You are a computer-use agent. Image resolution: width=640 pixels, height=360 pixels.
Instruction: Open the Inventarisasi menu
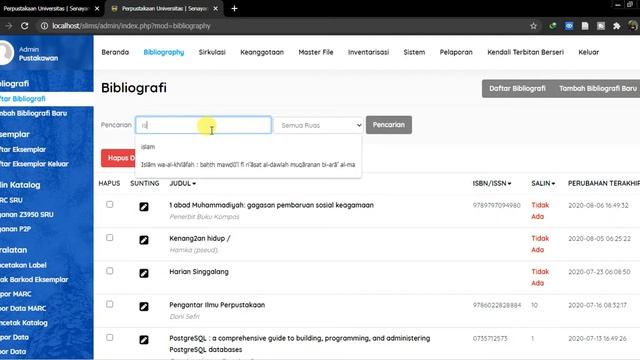click(368, 52)
